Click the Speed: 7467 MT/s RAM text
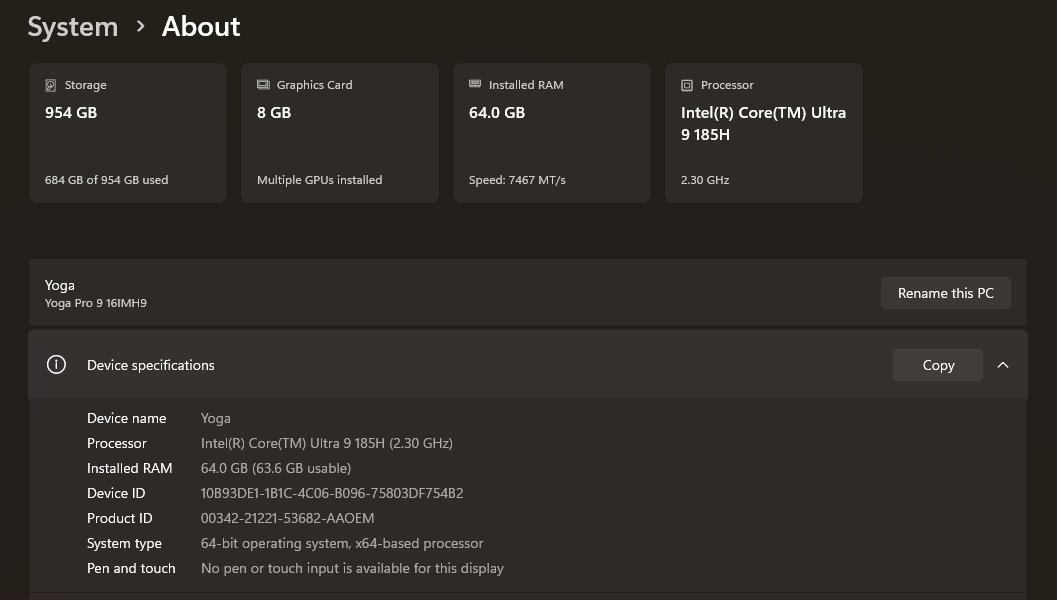The height and width of the screenshot is (600, 1057). (517, 180)
